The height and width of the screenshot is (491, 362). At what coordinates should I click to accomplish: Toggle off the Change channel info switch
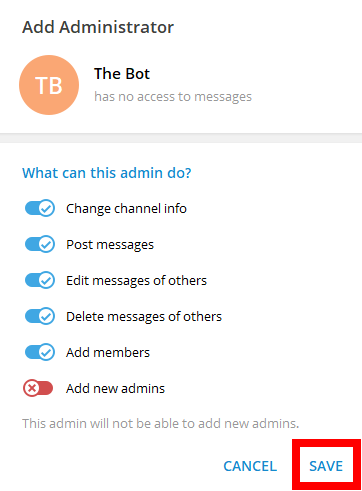click(x=40, y=208)
